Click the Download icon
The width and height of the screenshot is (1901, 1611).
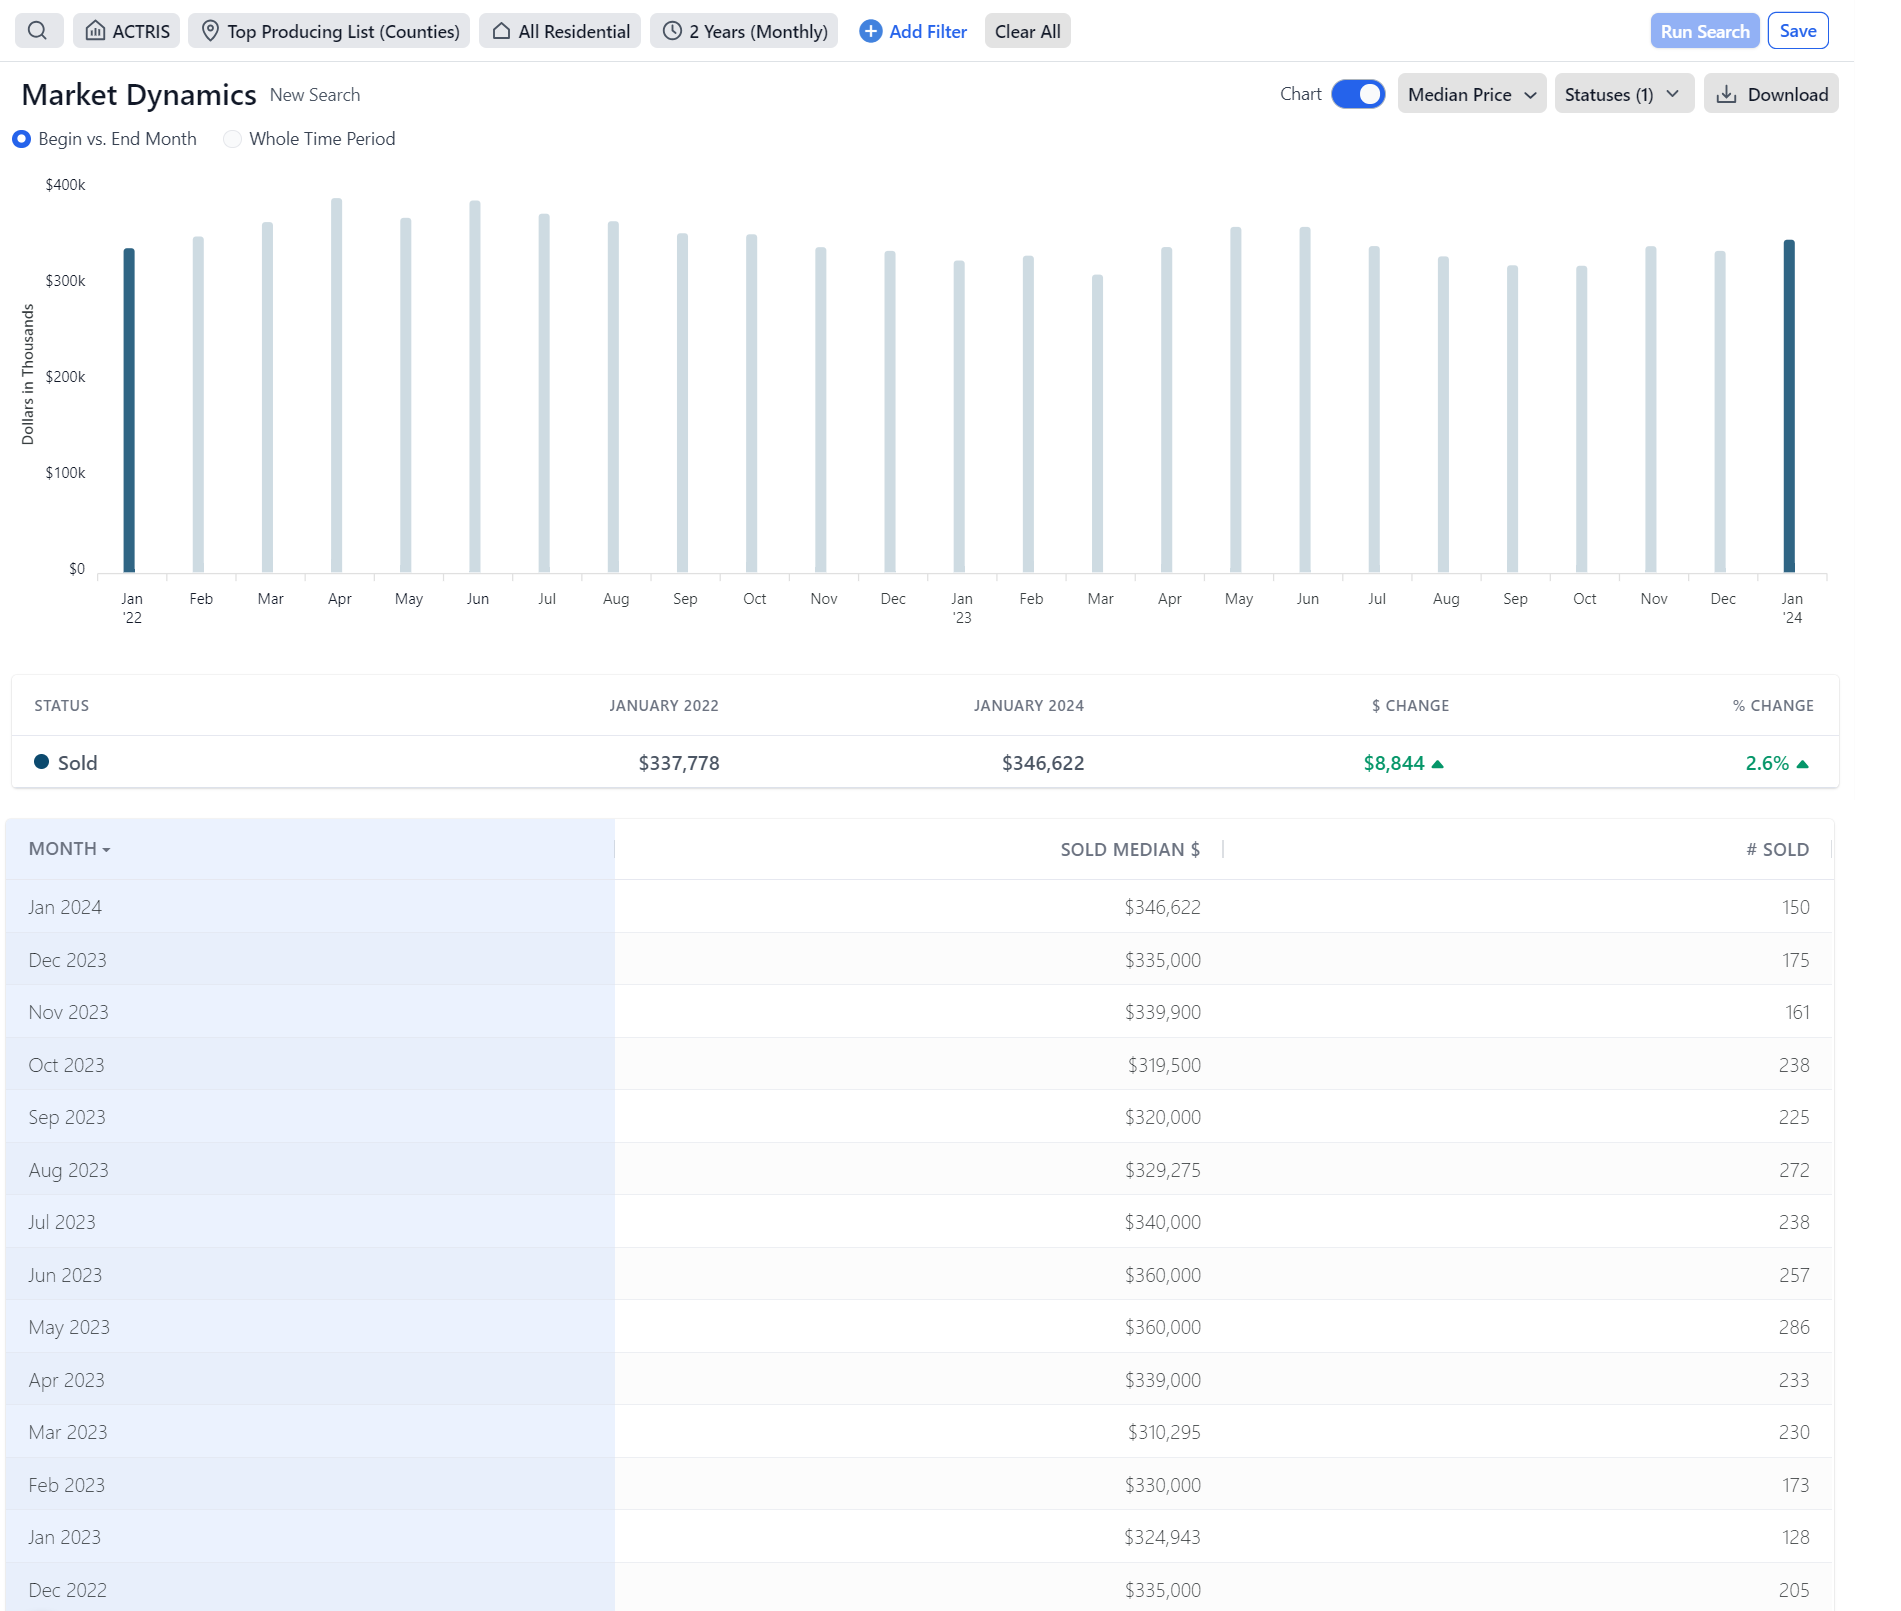click(x=1729, y=93)
